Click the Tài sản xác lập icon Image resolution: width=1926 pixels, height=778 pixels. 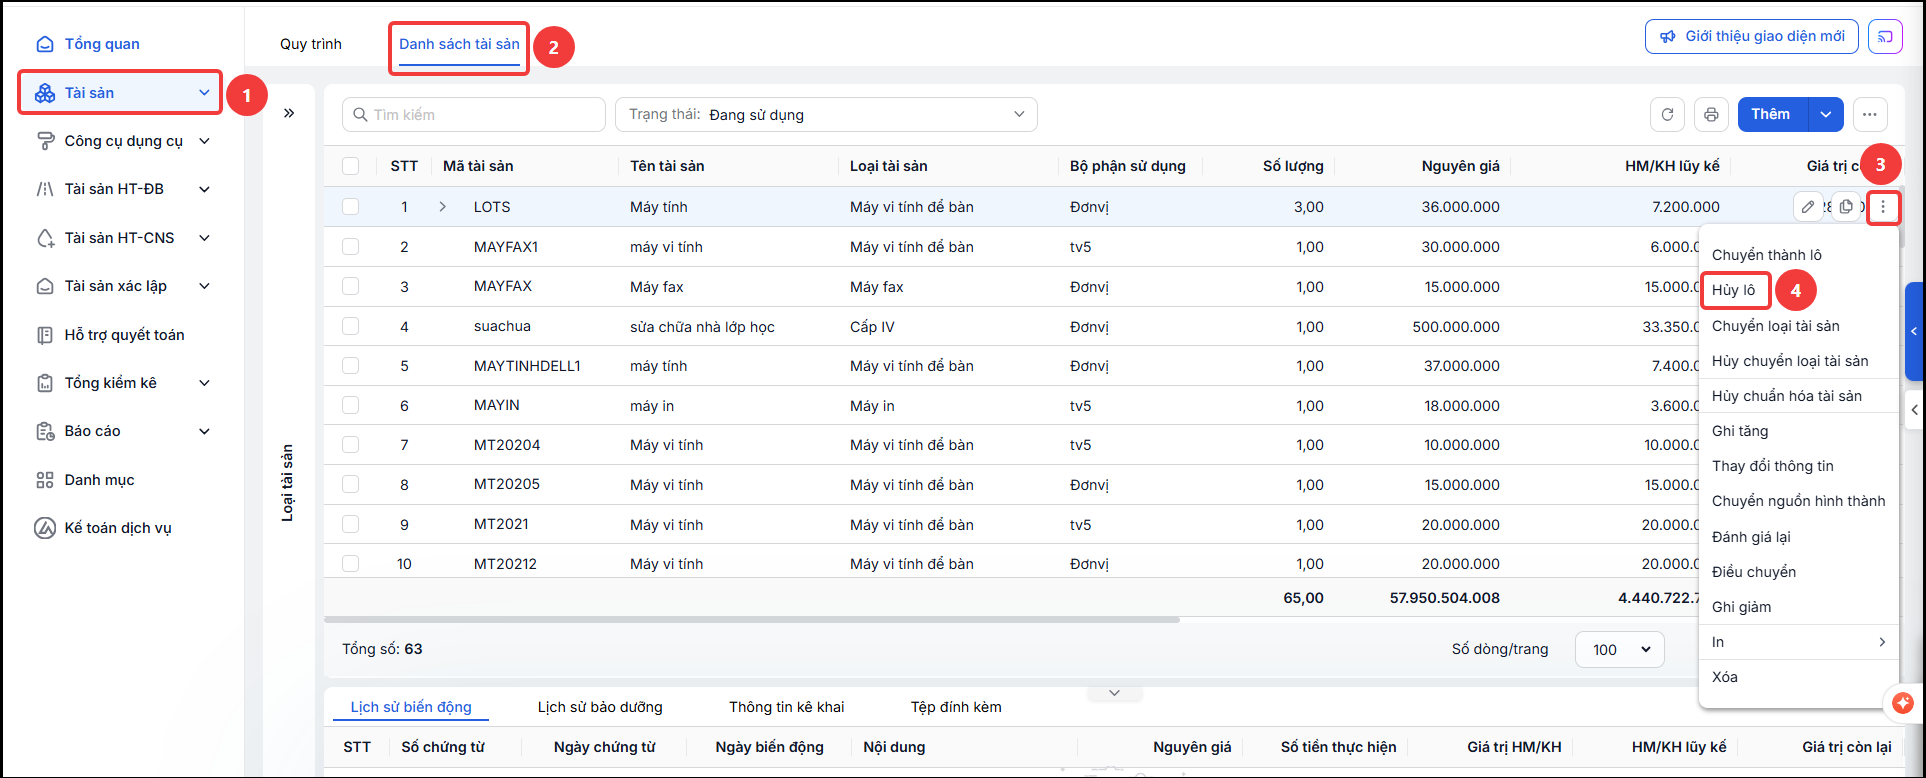45,286
